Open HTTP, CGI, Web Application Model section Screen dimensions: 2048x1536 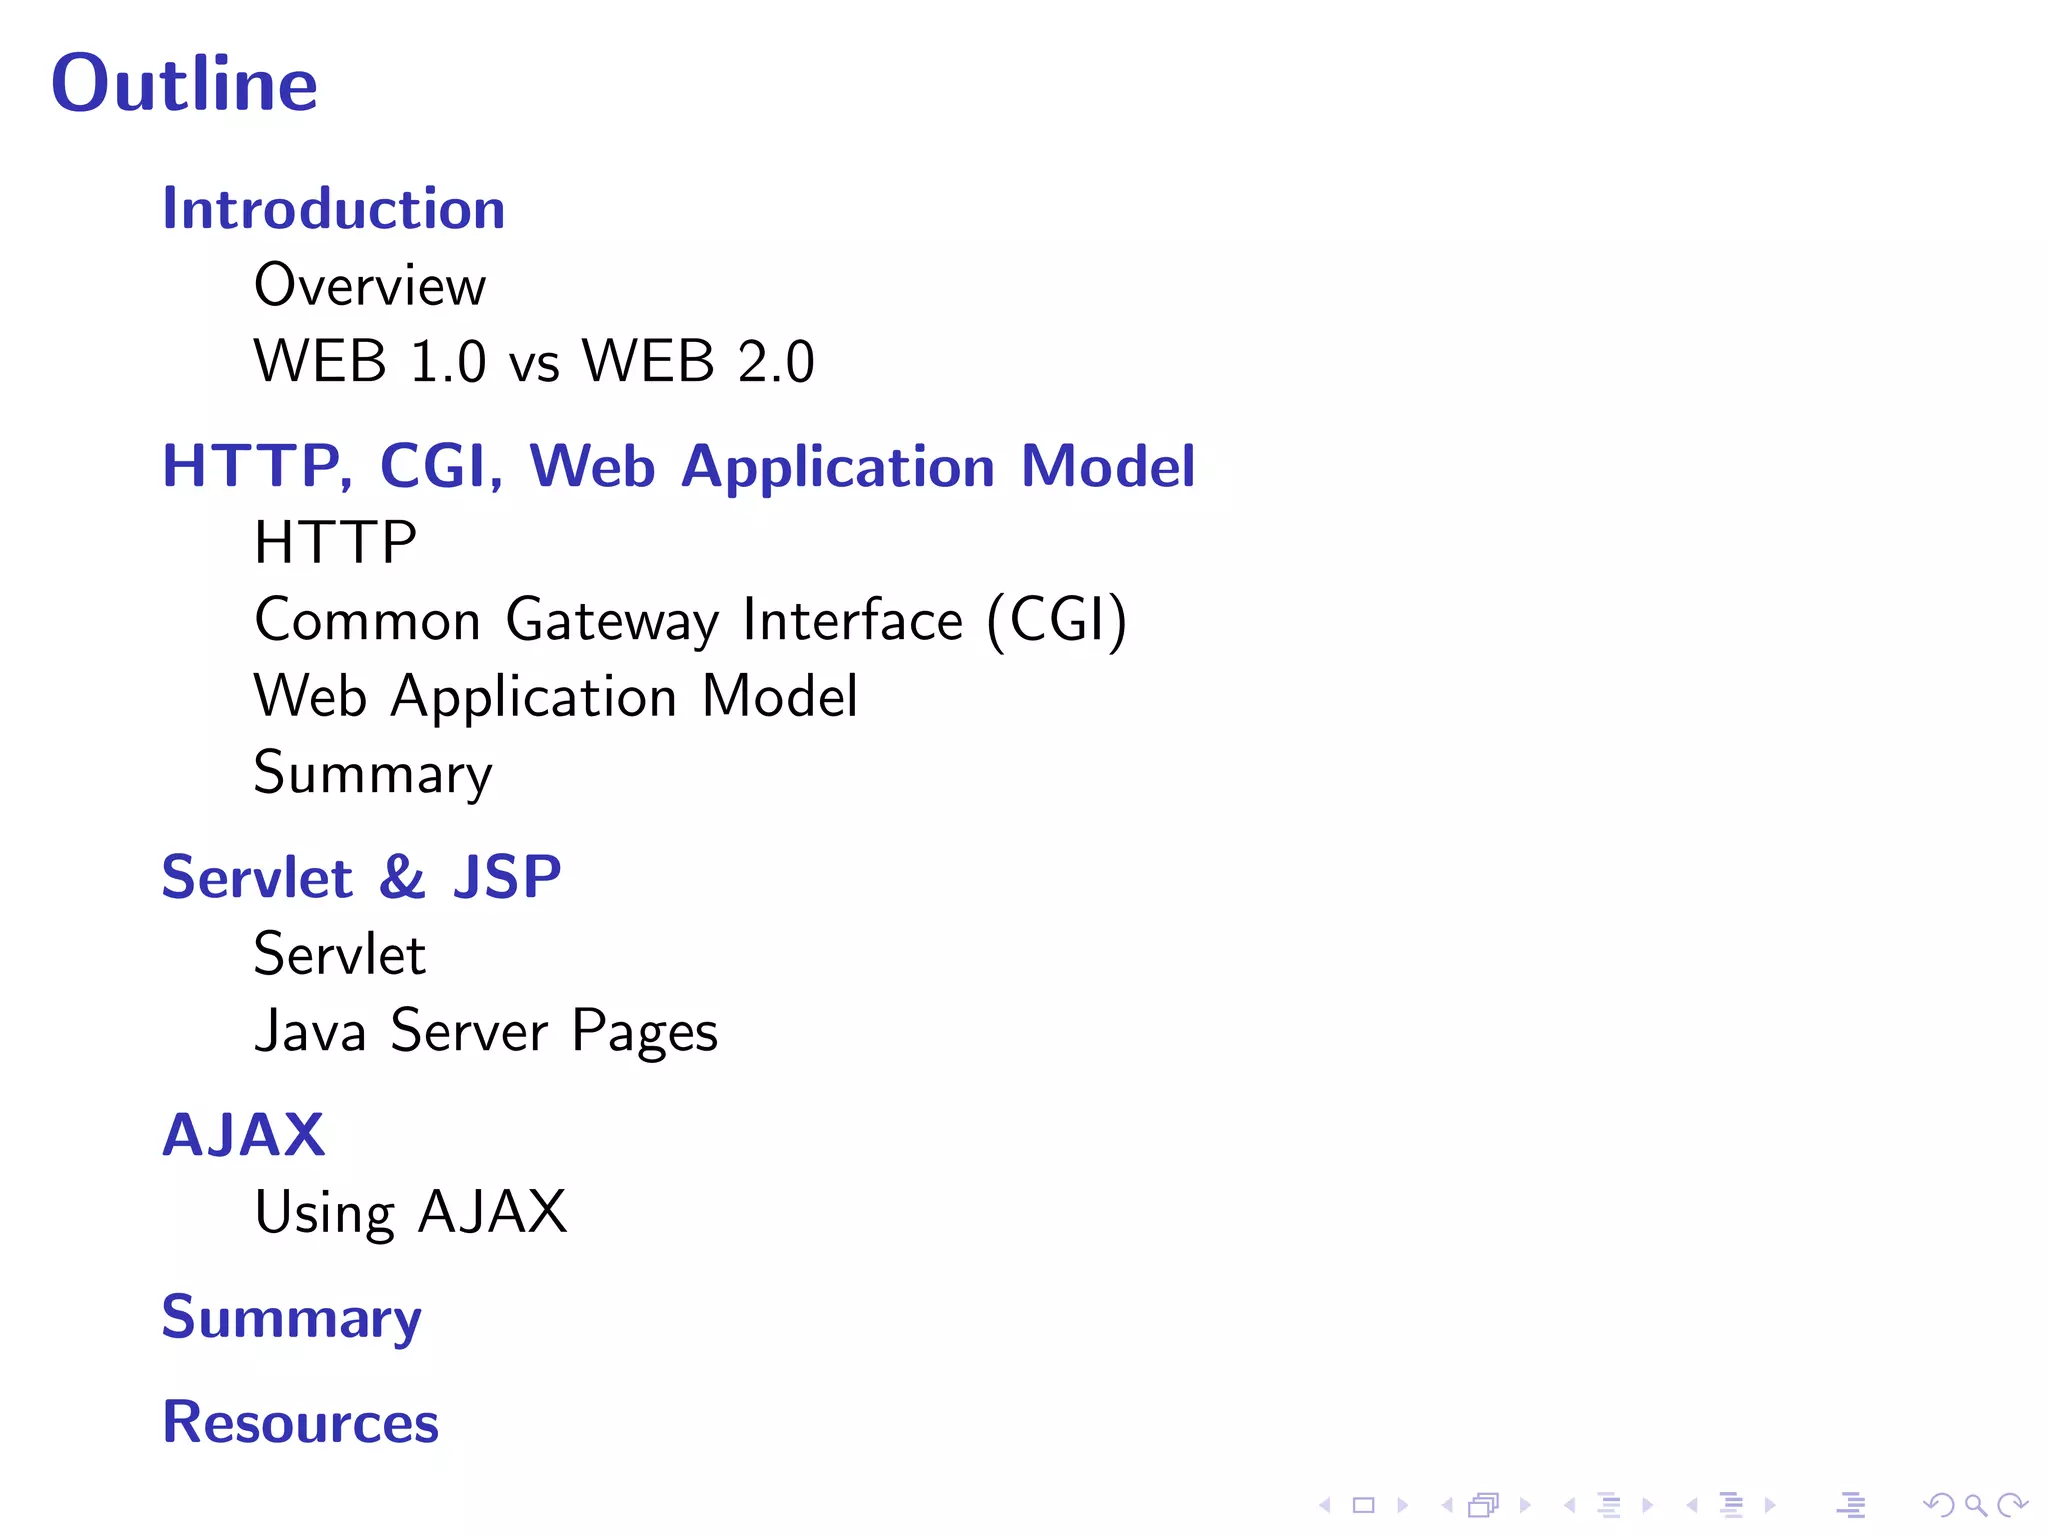(678, 466)
